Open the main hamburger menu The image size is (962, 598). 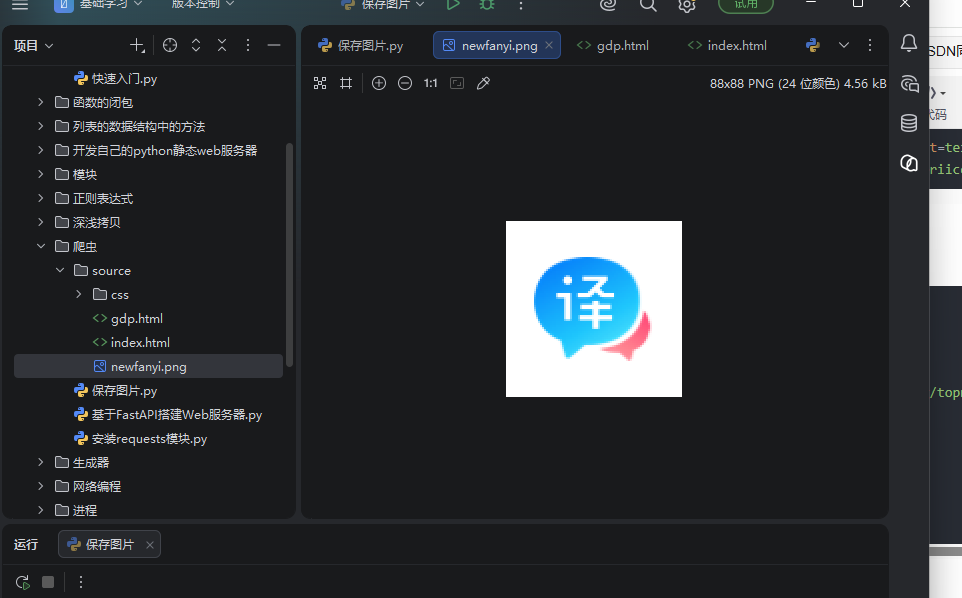click(x=20, y=5)
